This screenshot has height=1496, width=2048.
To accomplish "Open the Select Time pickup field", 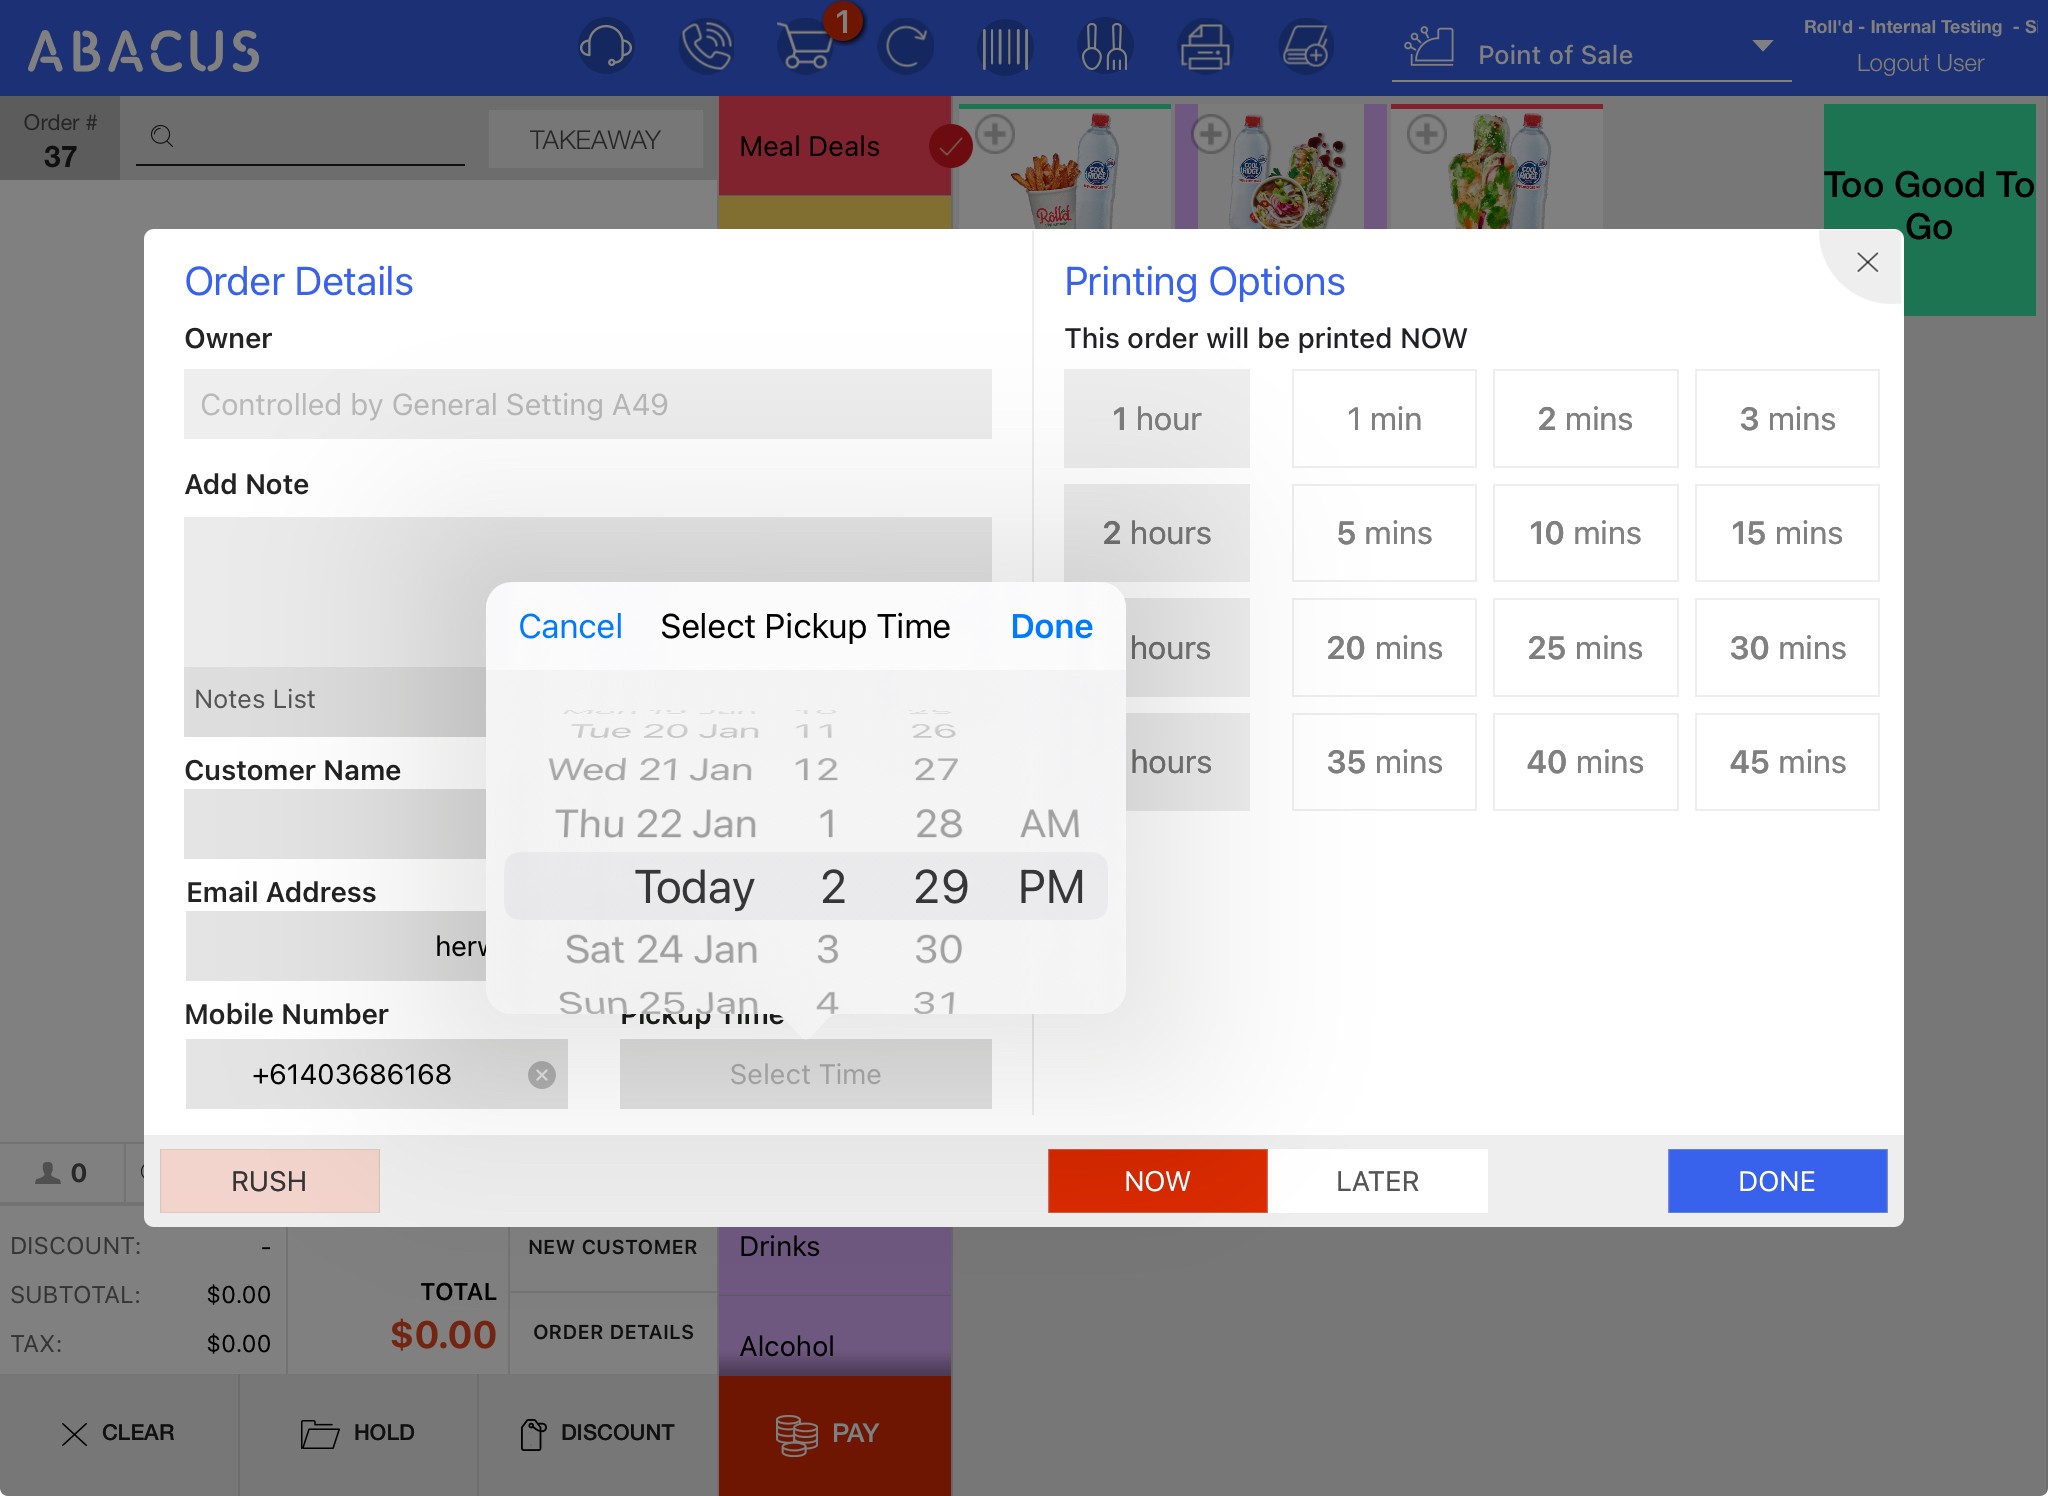I will click(x=805, y=1074).
